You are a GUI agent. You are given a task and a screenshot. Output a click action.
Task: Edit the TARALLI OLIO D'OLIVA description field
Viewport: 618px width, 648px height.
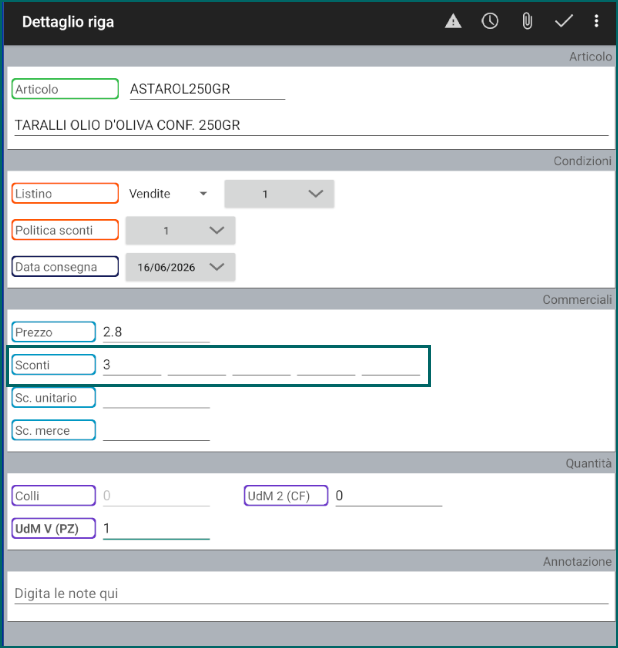click(311, 125)
